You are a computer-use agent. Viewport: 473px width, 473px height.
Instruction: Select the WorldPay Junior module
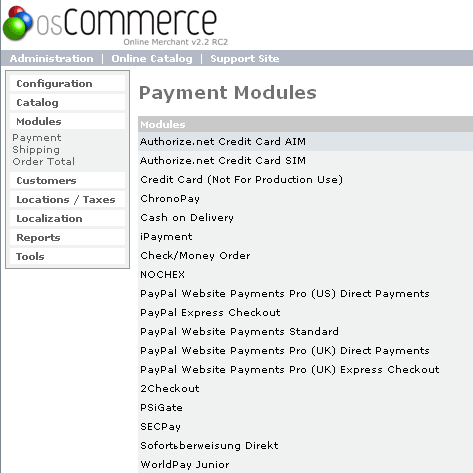pyautogui.click(x=305, y=464)
